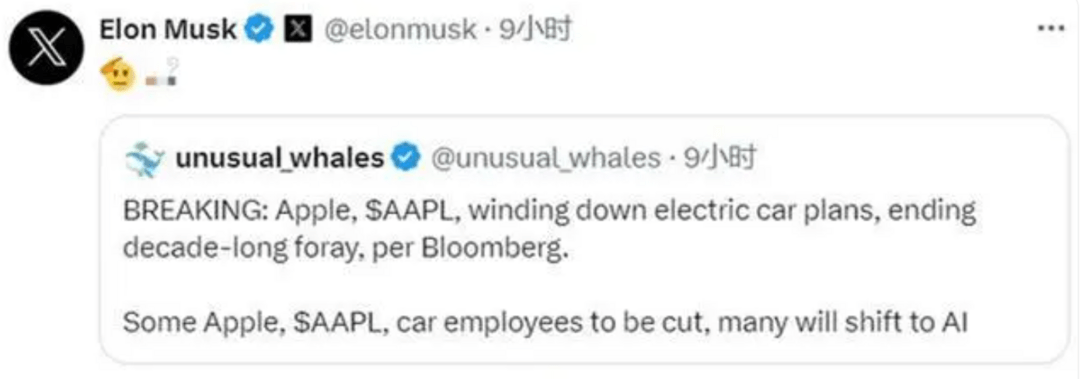Click Elon Musk's blue verified badge
This screenshot has height=379, width=1080.
click(x=259, y=29)
